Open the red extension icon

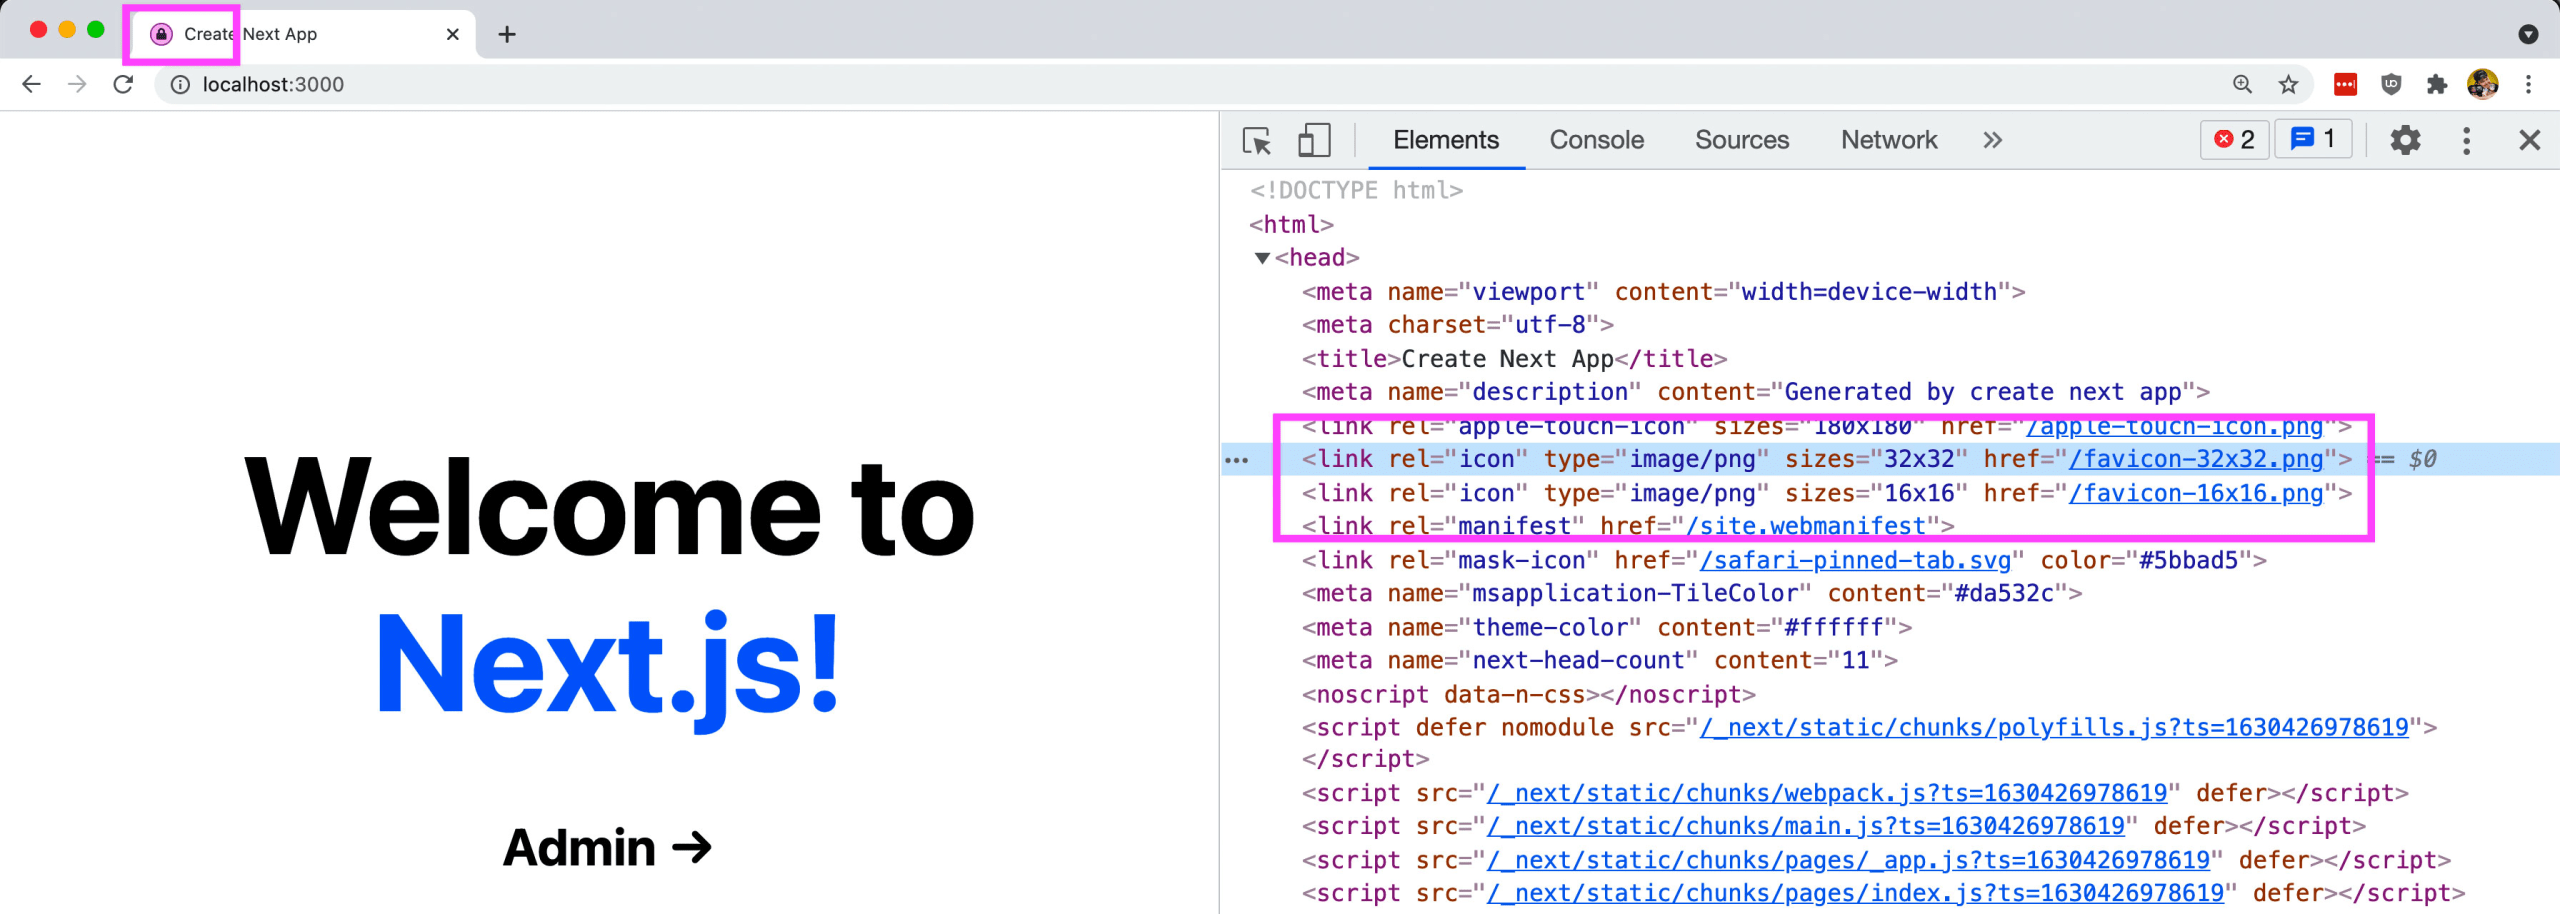click(x=2345, y=85)
